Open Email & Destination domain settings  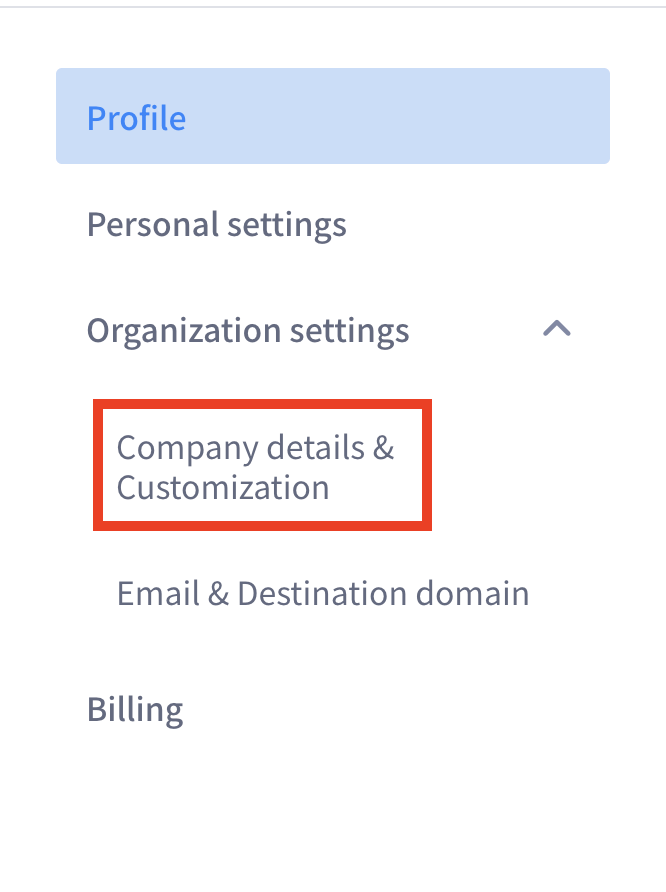click(322, 593)
